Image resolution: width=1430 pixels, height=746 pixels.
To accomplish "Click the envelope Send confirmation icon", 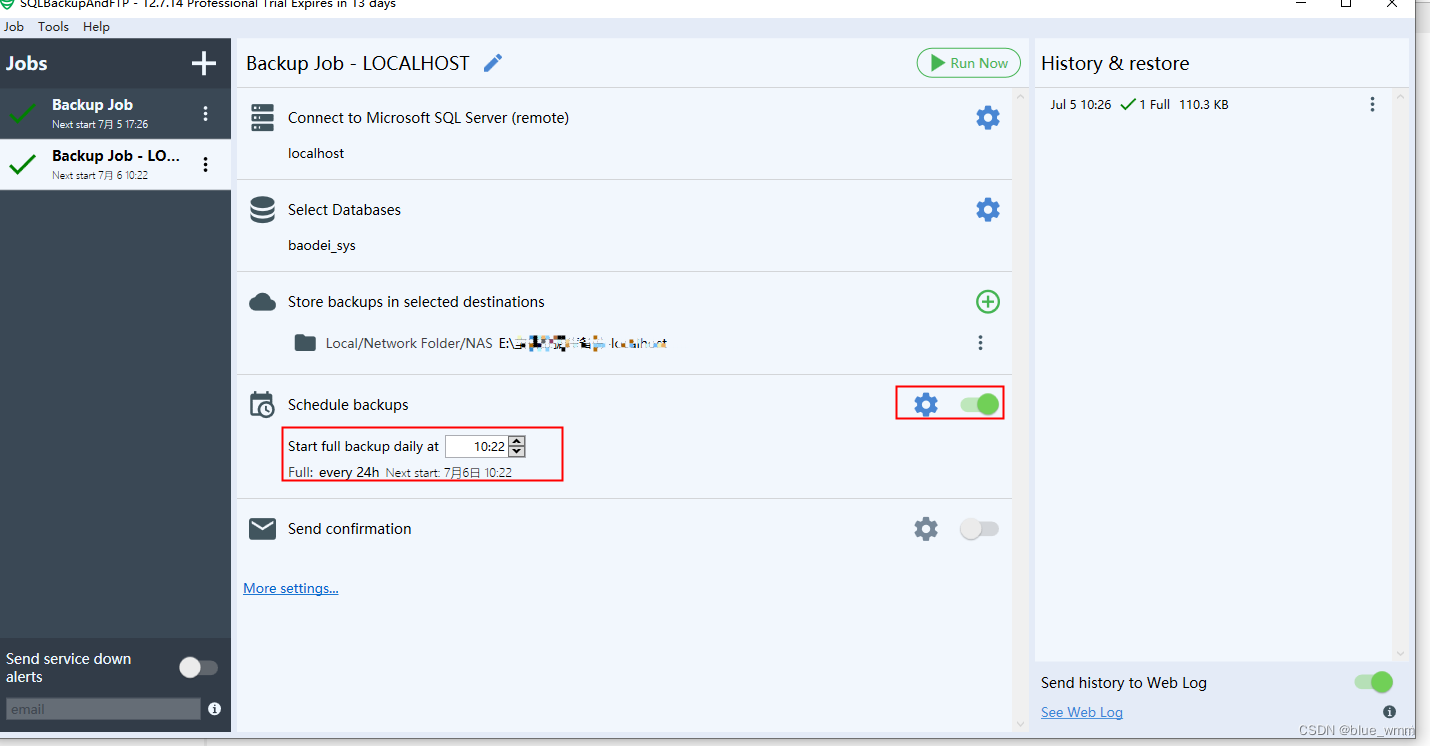I will 262,529.
